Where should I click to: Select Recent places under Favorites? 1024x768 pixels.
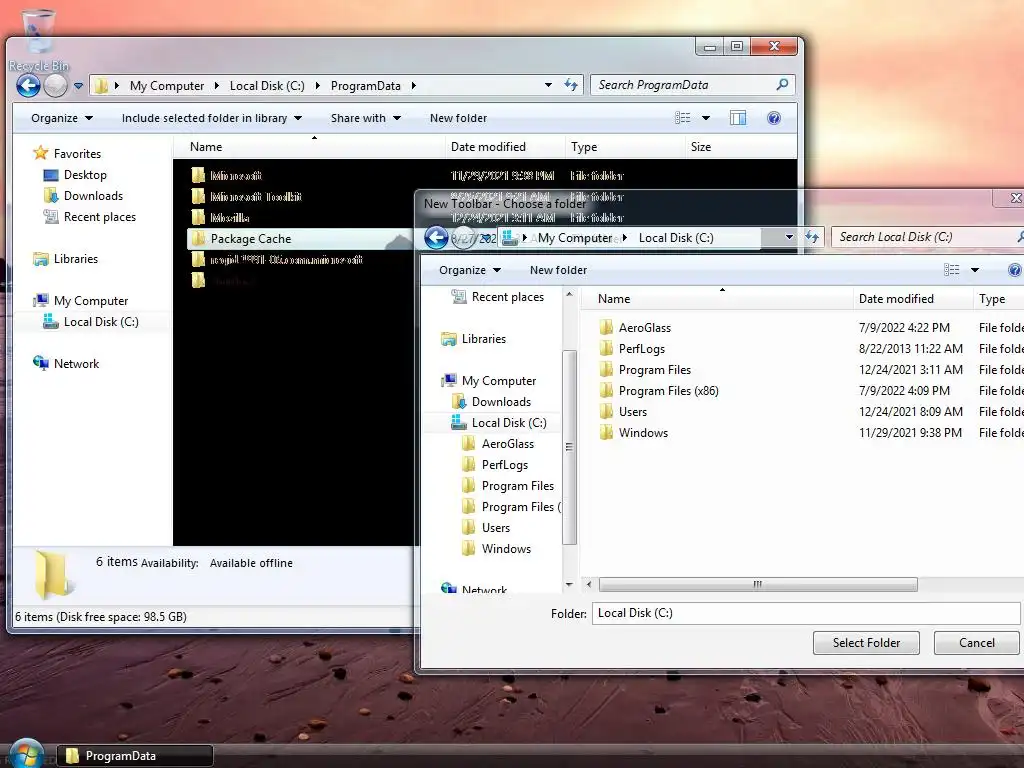pyautogui.click(x=99, y=217)
